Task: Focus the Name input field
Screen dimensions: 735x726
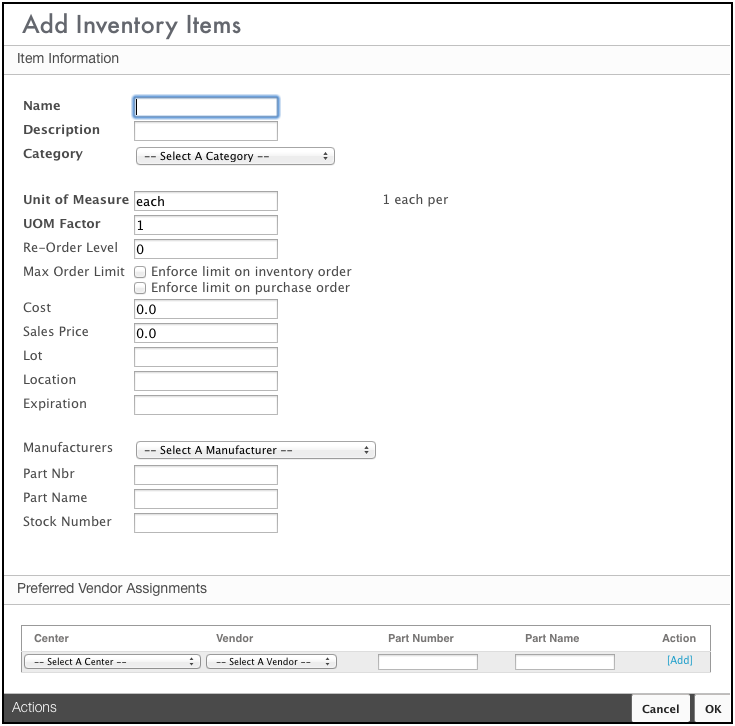Action: coord(206,107)
